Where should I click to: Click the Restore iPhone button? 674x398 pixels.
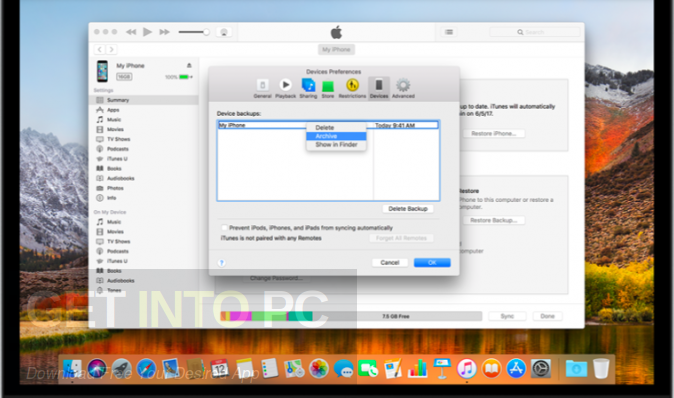point(494,134)
